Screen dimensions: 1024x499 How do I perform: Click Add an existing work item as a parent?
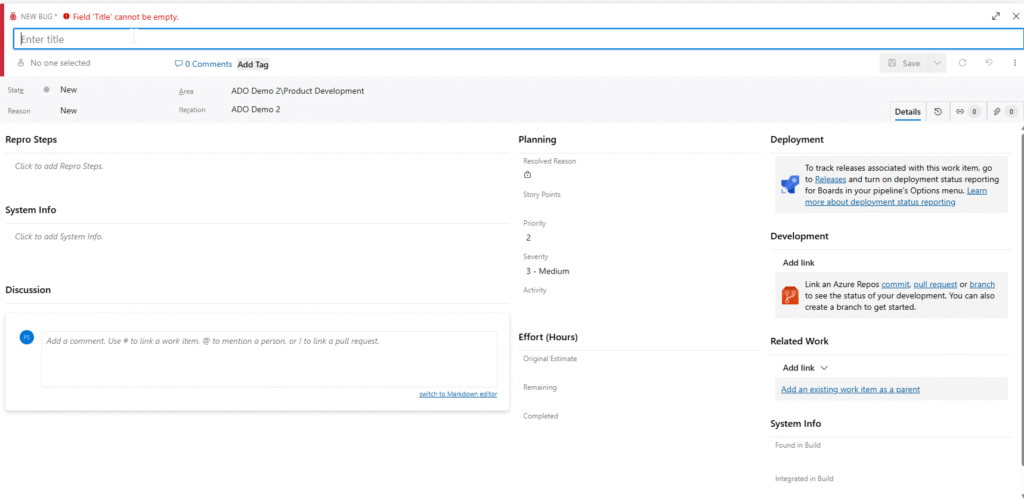click(850, 389)
